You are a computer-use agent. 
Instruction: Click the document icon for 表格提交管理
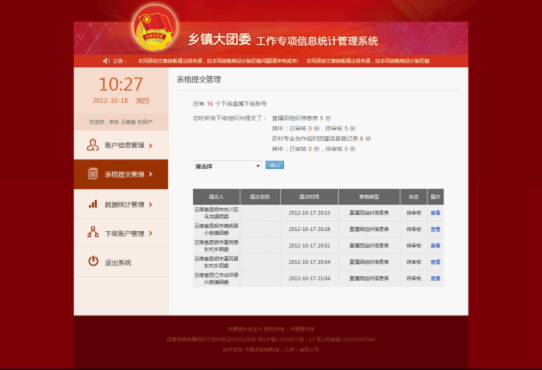93,174
